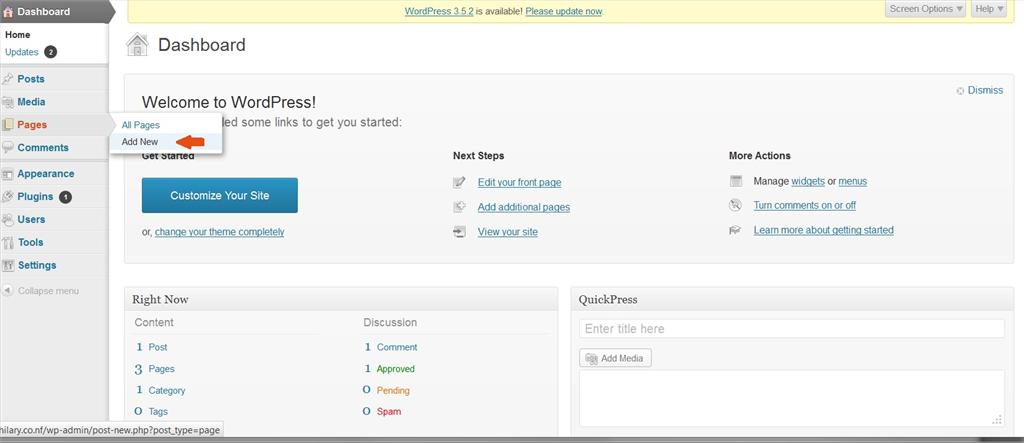Click the 1 Category link in Right Now
The height and width of the screenshot is (443, 1024).
point(160,391)
